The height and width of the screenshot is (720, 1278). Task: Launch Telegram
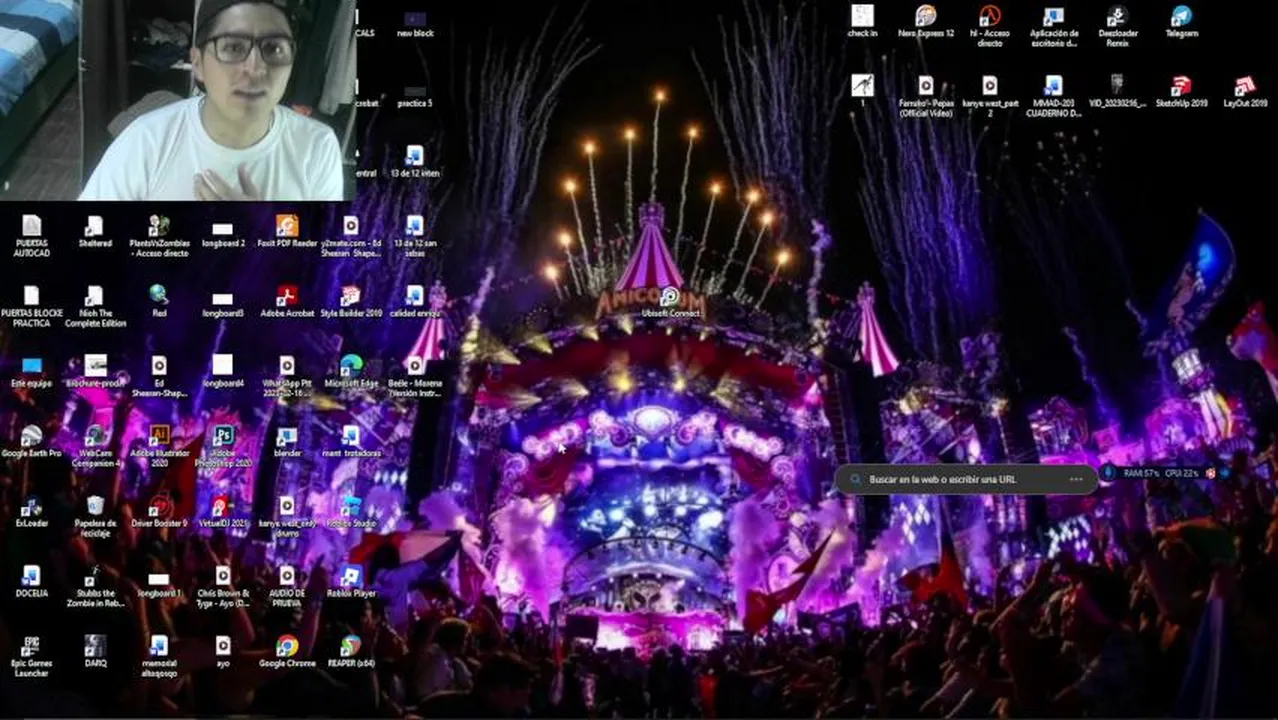1181,21
